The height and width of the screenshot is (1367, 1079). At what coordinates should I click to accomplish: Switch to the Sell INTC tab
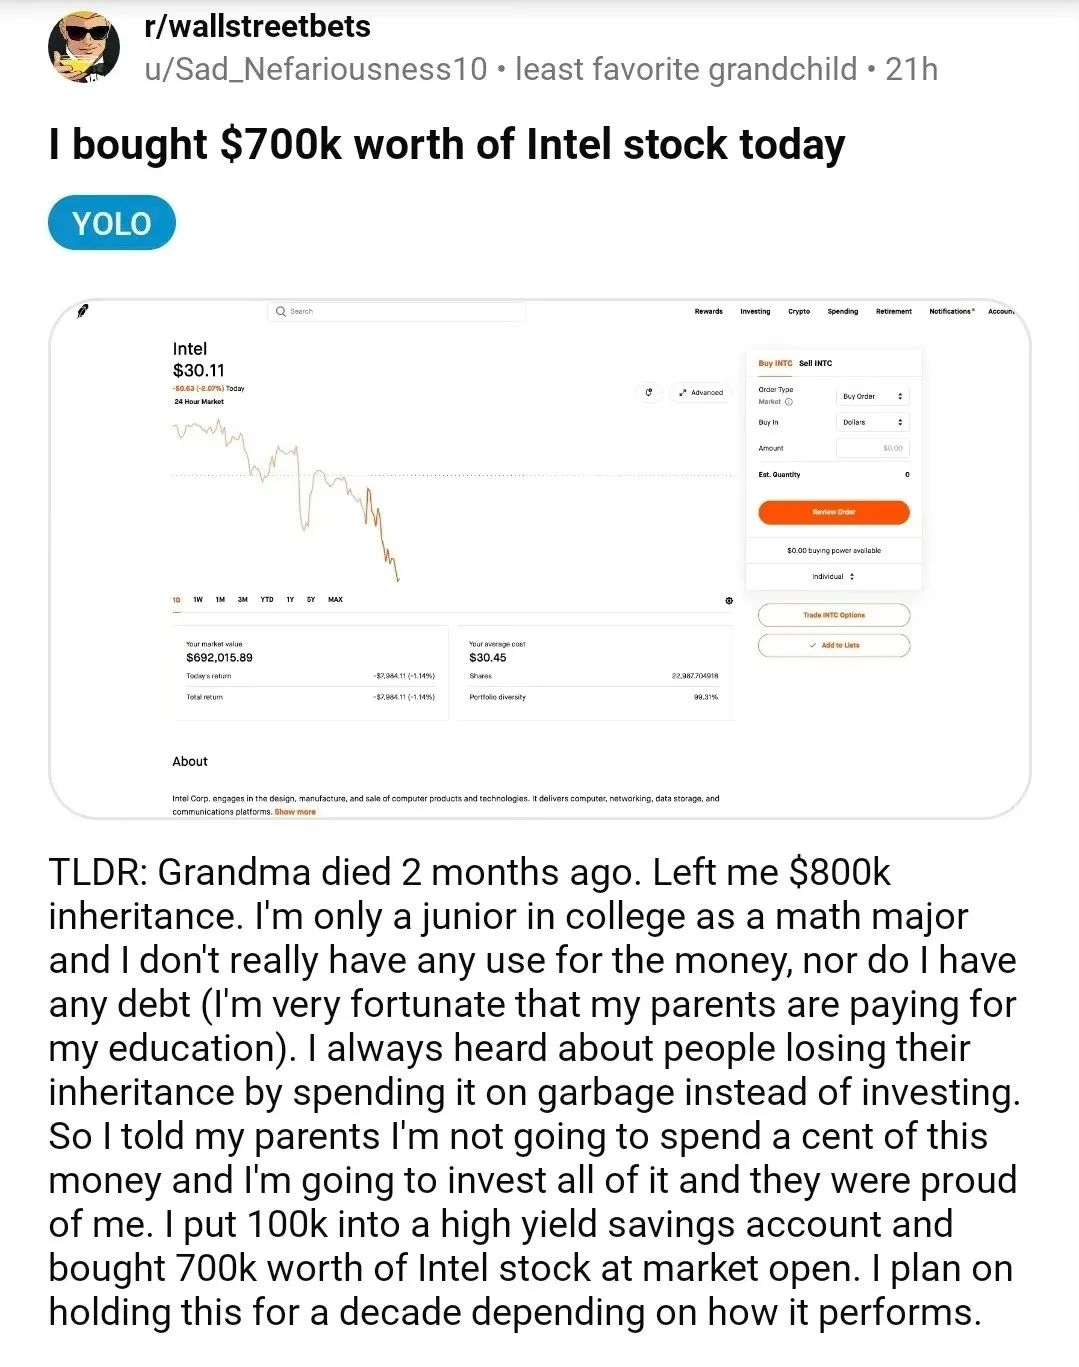coord(815,364)
